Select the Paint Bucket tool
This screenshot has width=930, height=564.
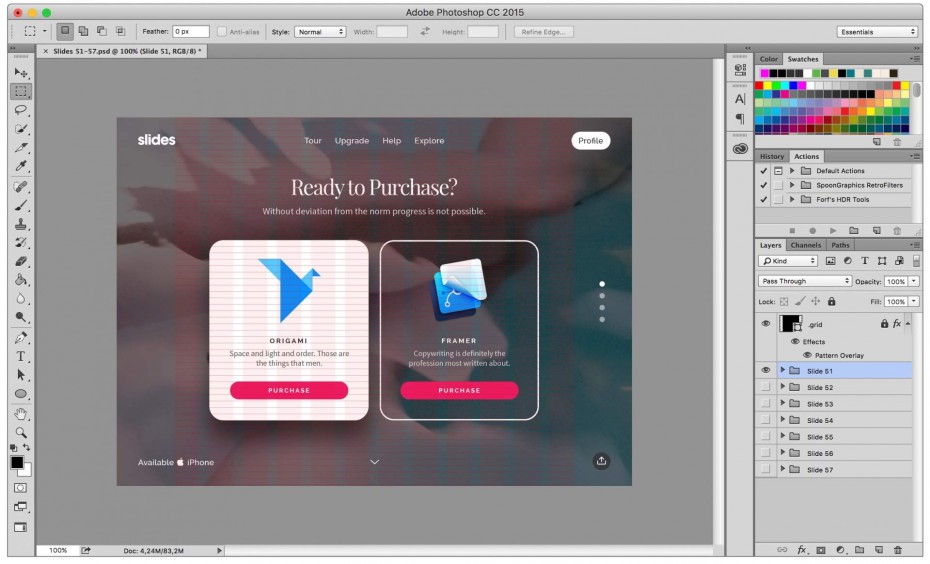pyautogui.click(x=21, y=280)
